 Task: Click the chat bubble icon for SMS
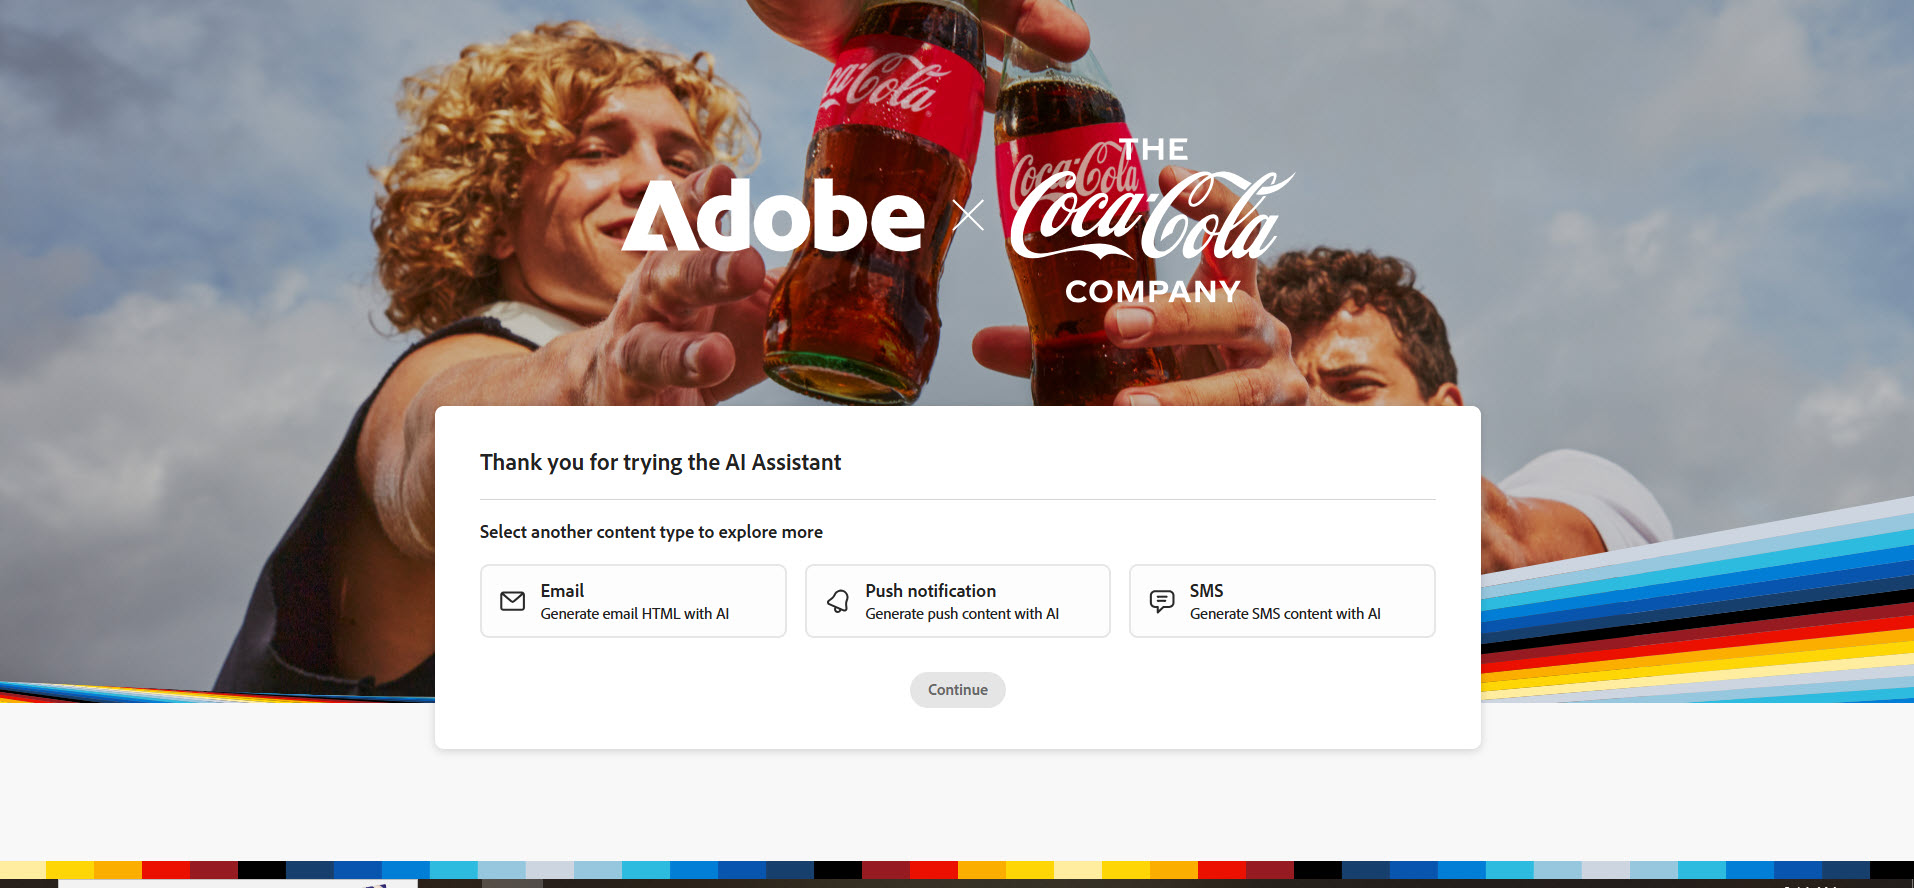(1162, 601)
